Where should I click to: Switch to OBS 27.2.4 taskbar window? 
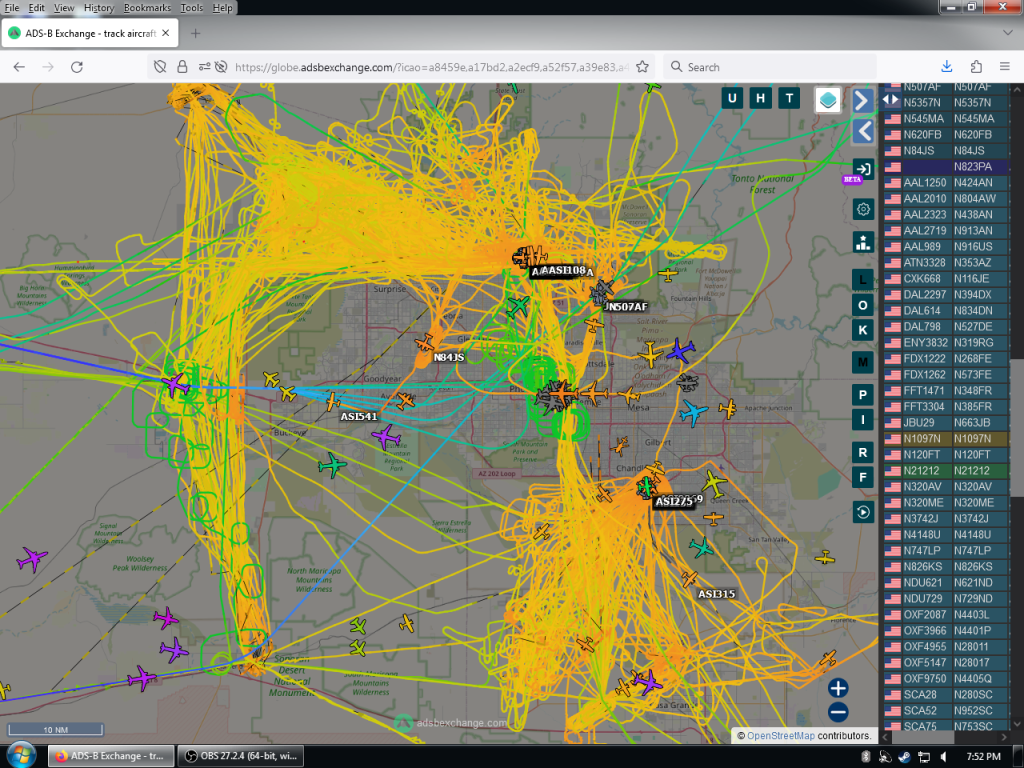point(241,756)
